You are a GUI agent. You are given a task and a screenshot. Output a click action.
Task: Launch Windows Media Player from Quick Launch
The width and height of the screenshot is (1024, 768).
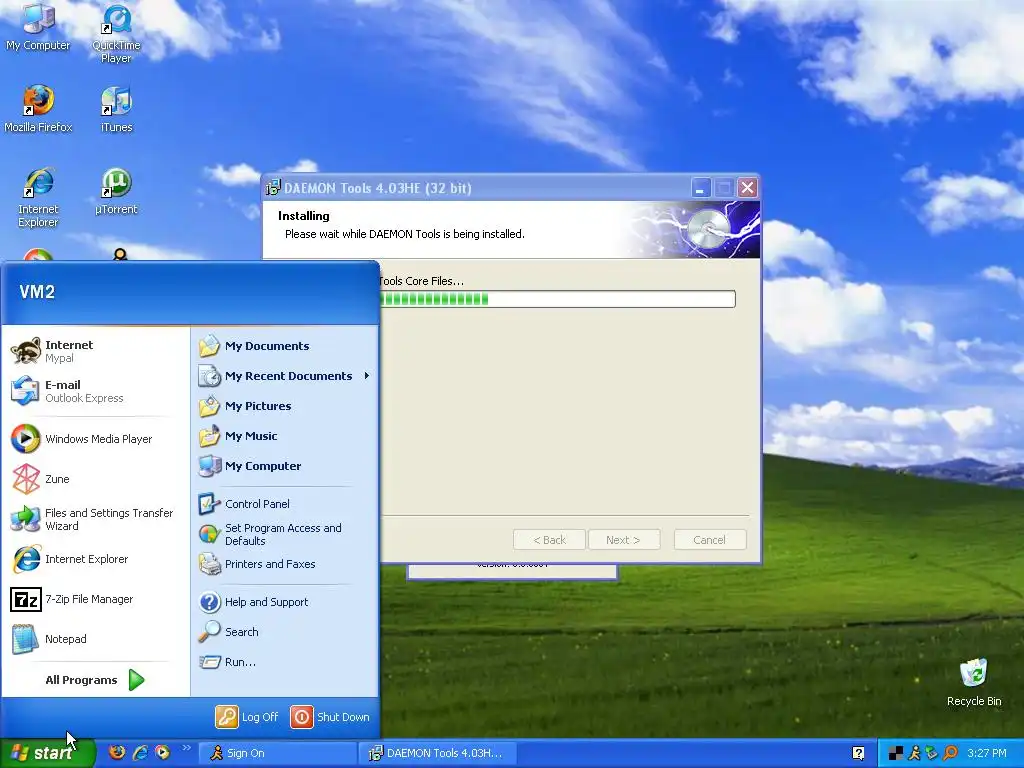tap(162, 752)
